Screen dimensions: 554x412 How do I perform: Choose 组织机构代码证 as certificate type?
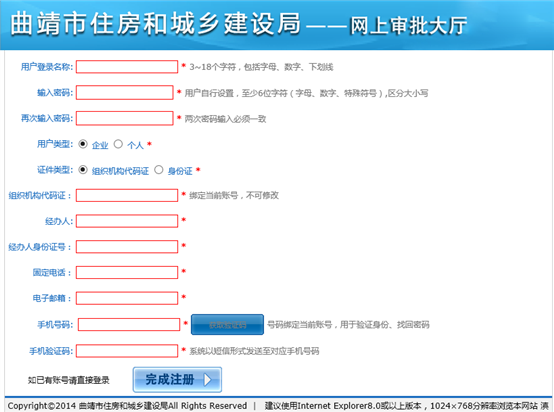(83, 170)
